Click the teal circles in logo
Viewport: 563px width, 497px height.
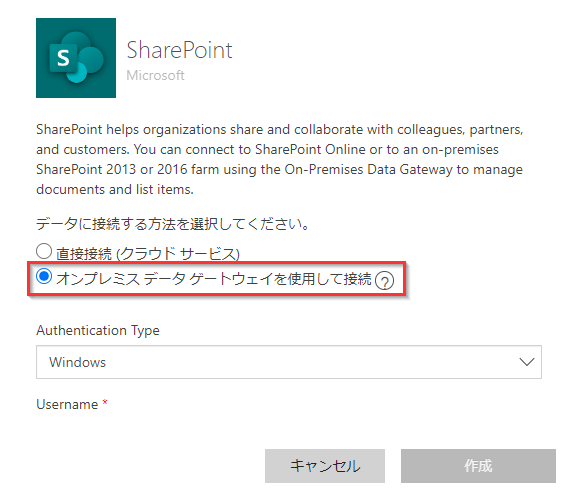[86, 57]
